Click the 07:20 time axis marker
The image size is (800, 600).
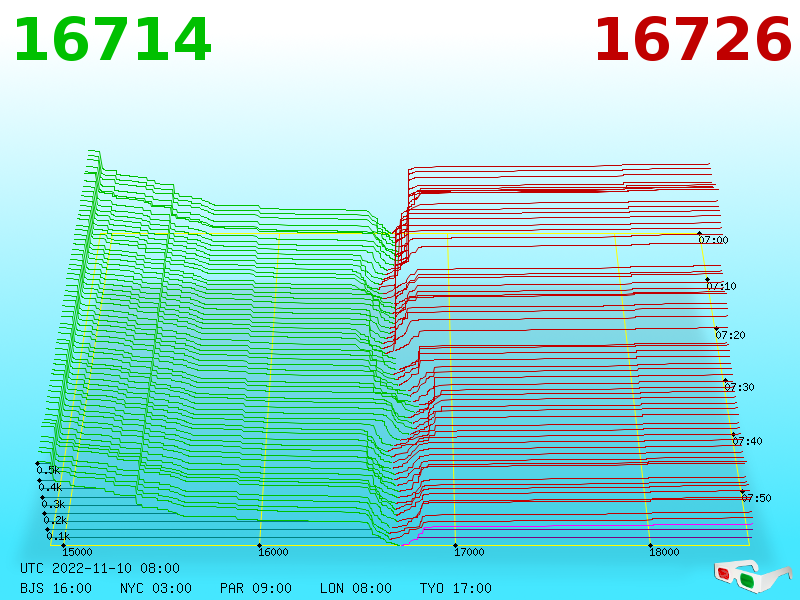click(x=730, y=335)
